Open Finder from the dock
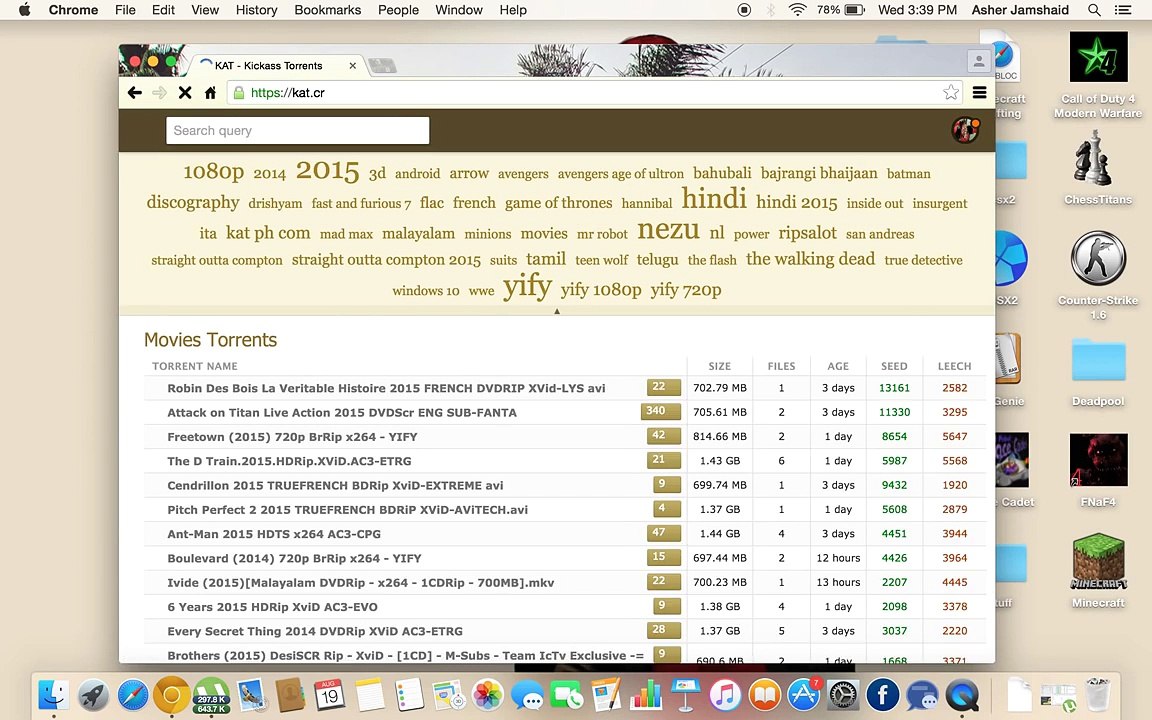The width and height of the screenshot is (1152, 720). coord(53,694)
